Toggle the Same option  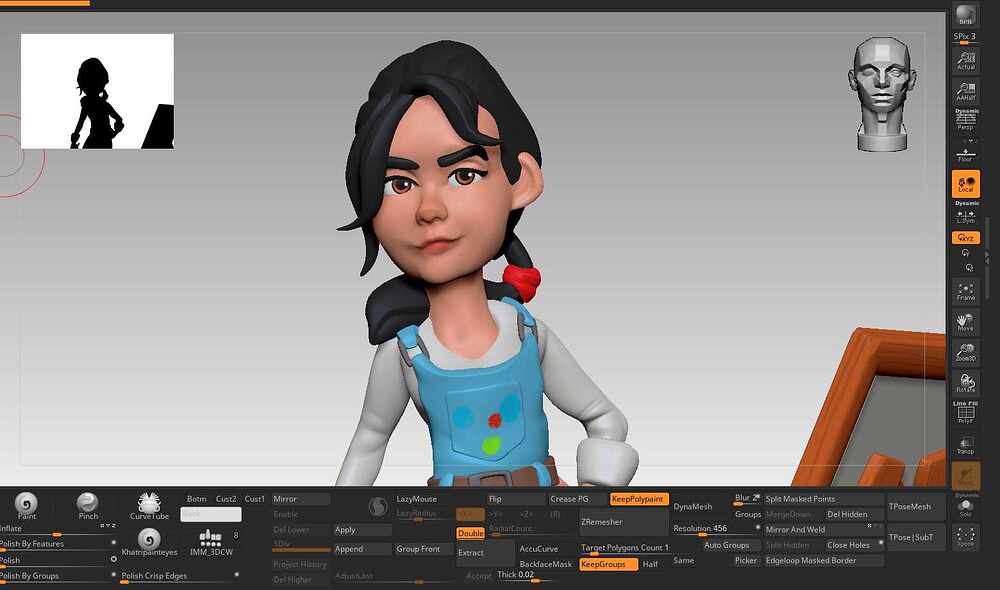tap(683, 560)
